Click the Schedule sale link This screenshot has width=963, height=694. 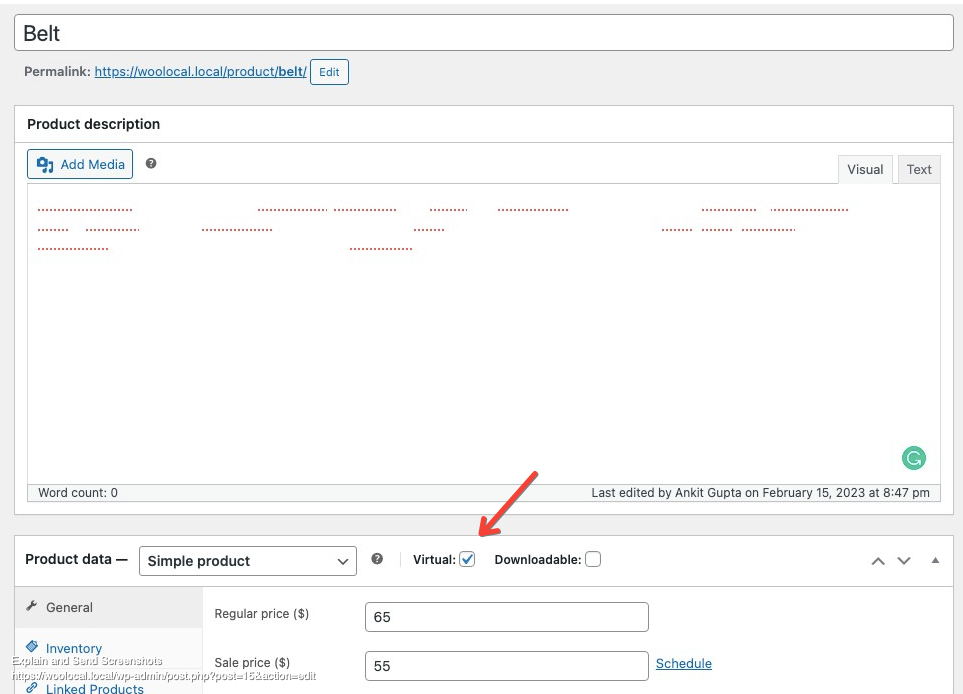[x=684, y=663]
